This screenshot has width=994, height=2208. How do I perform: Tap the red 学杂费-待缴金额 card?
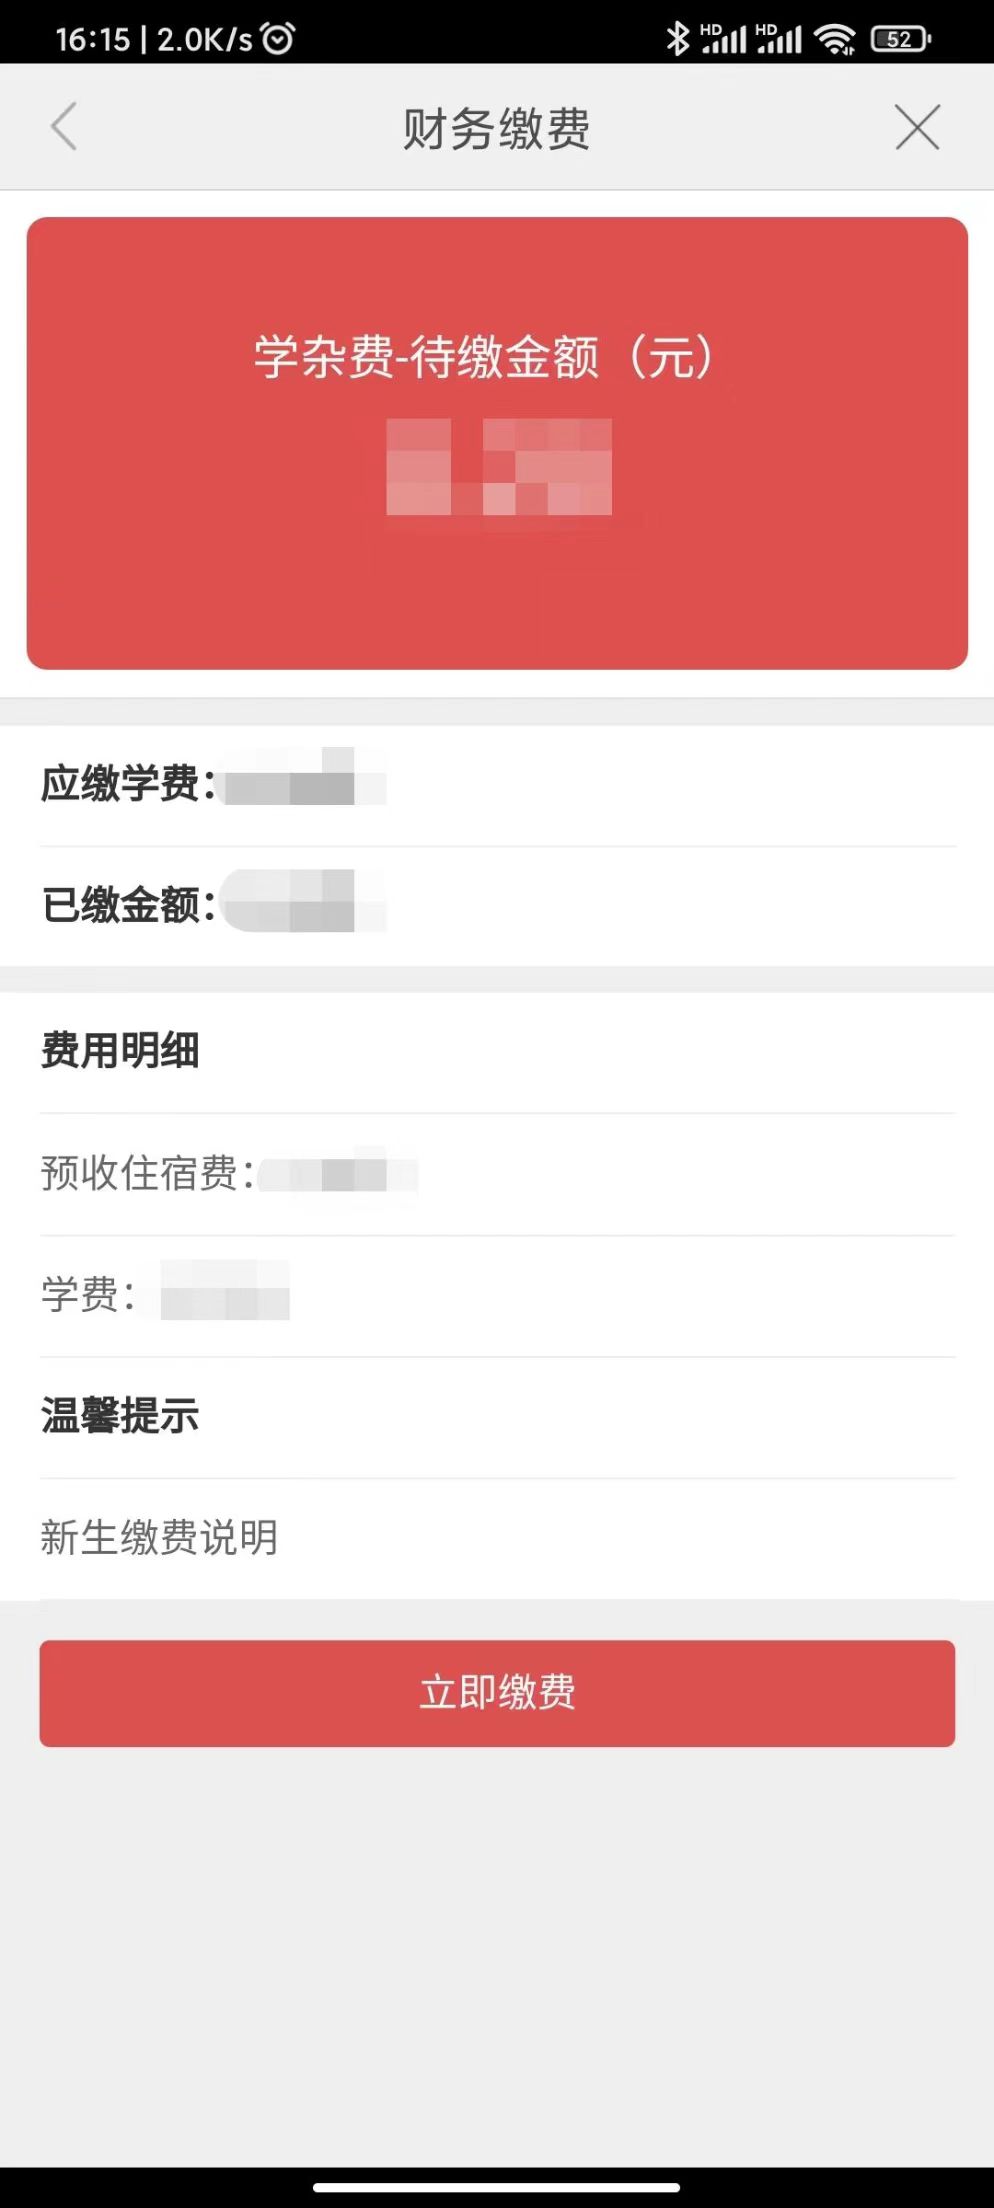pyautogui.click(x=497, y=443)
